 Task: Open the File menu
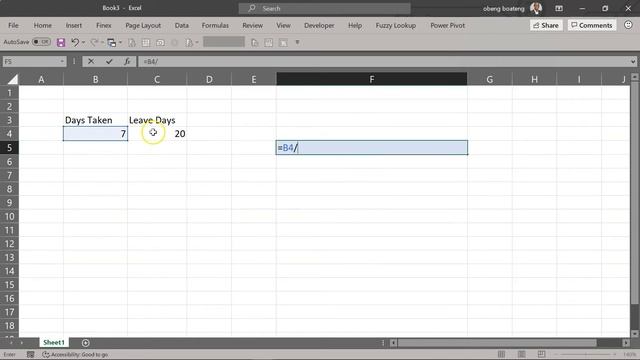pos(13,25)
